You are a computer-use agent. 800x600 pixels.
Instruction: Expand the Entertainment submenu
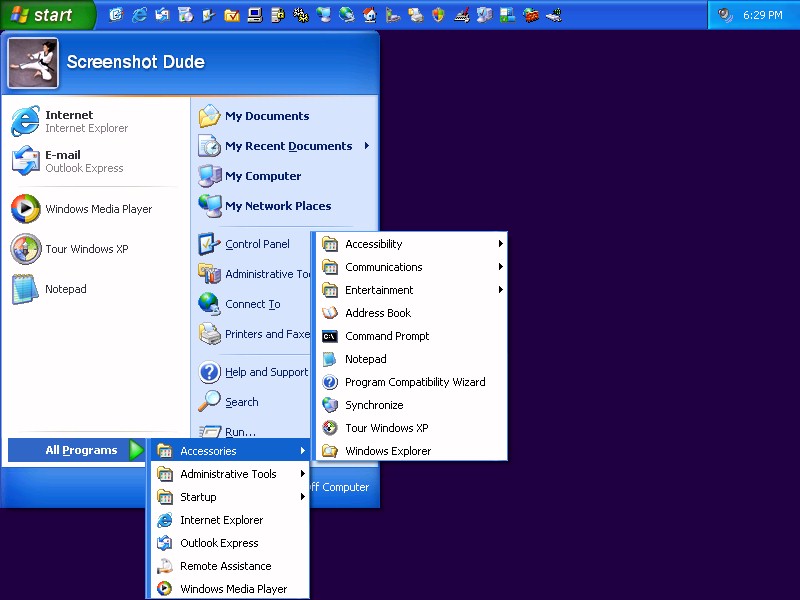pyautogui.click(x=500, y=290)
